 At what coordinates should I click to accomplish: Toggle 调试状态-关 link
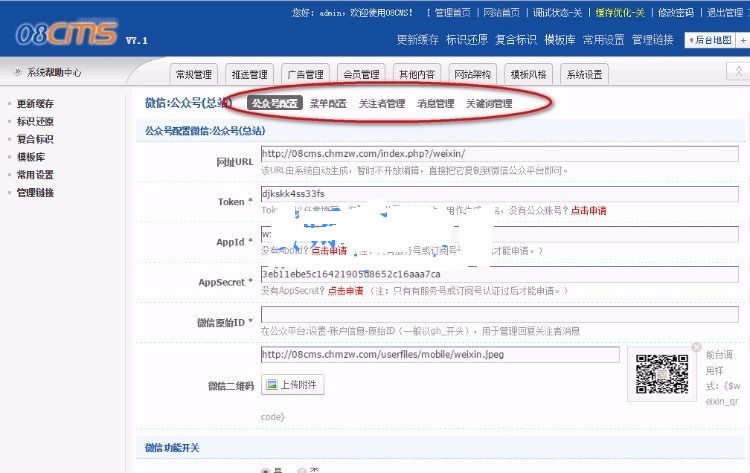[557, 13]
